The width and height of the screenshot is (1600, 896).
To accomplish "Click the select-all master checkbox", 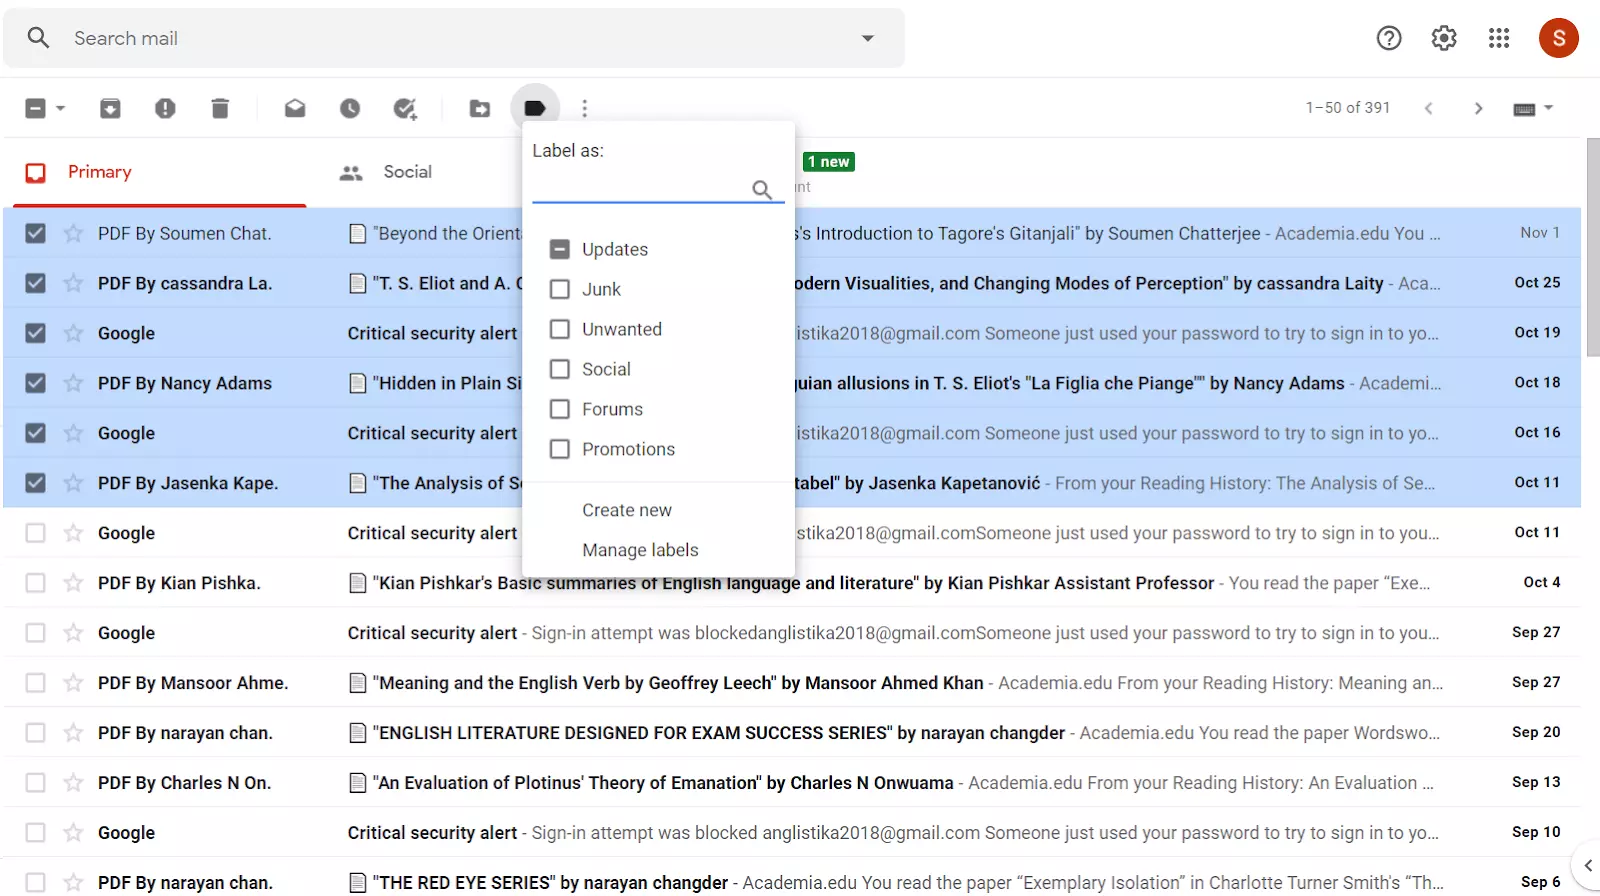I will [x=35, y=108].
